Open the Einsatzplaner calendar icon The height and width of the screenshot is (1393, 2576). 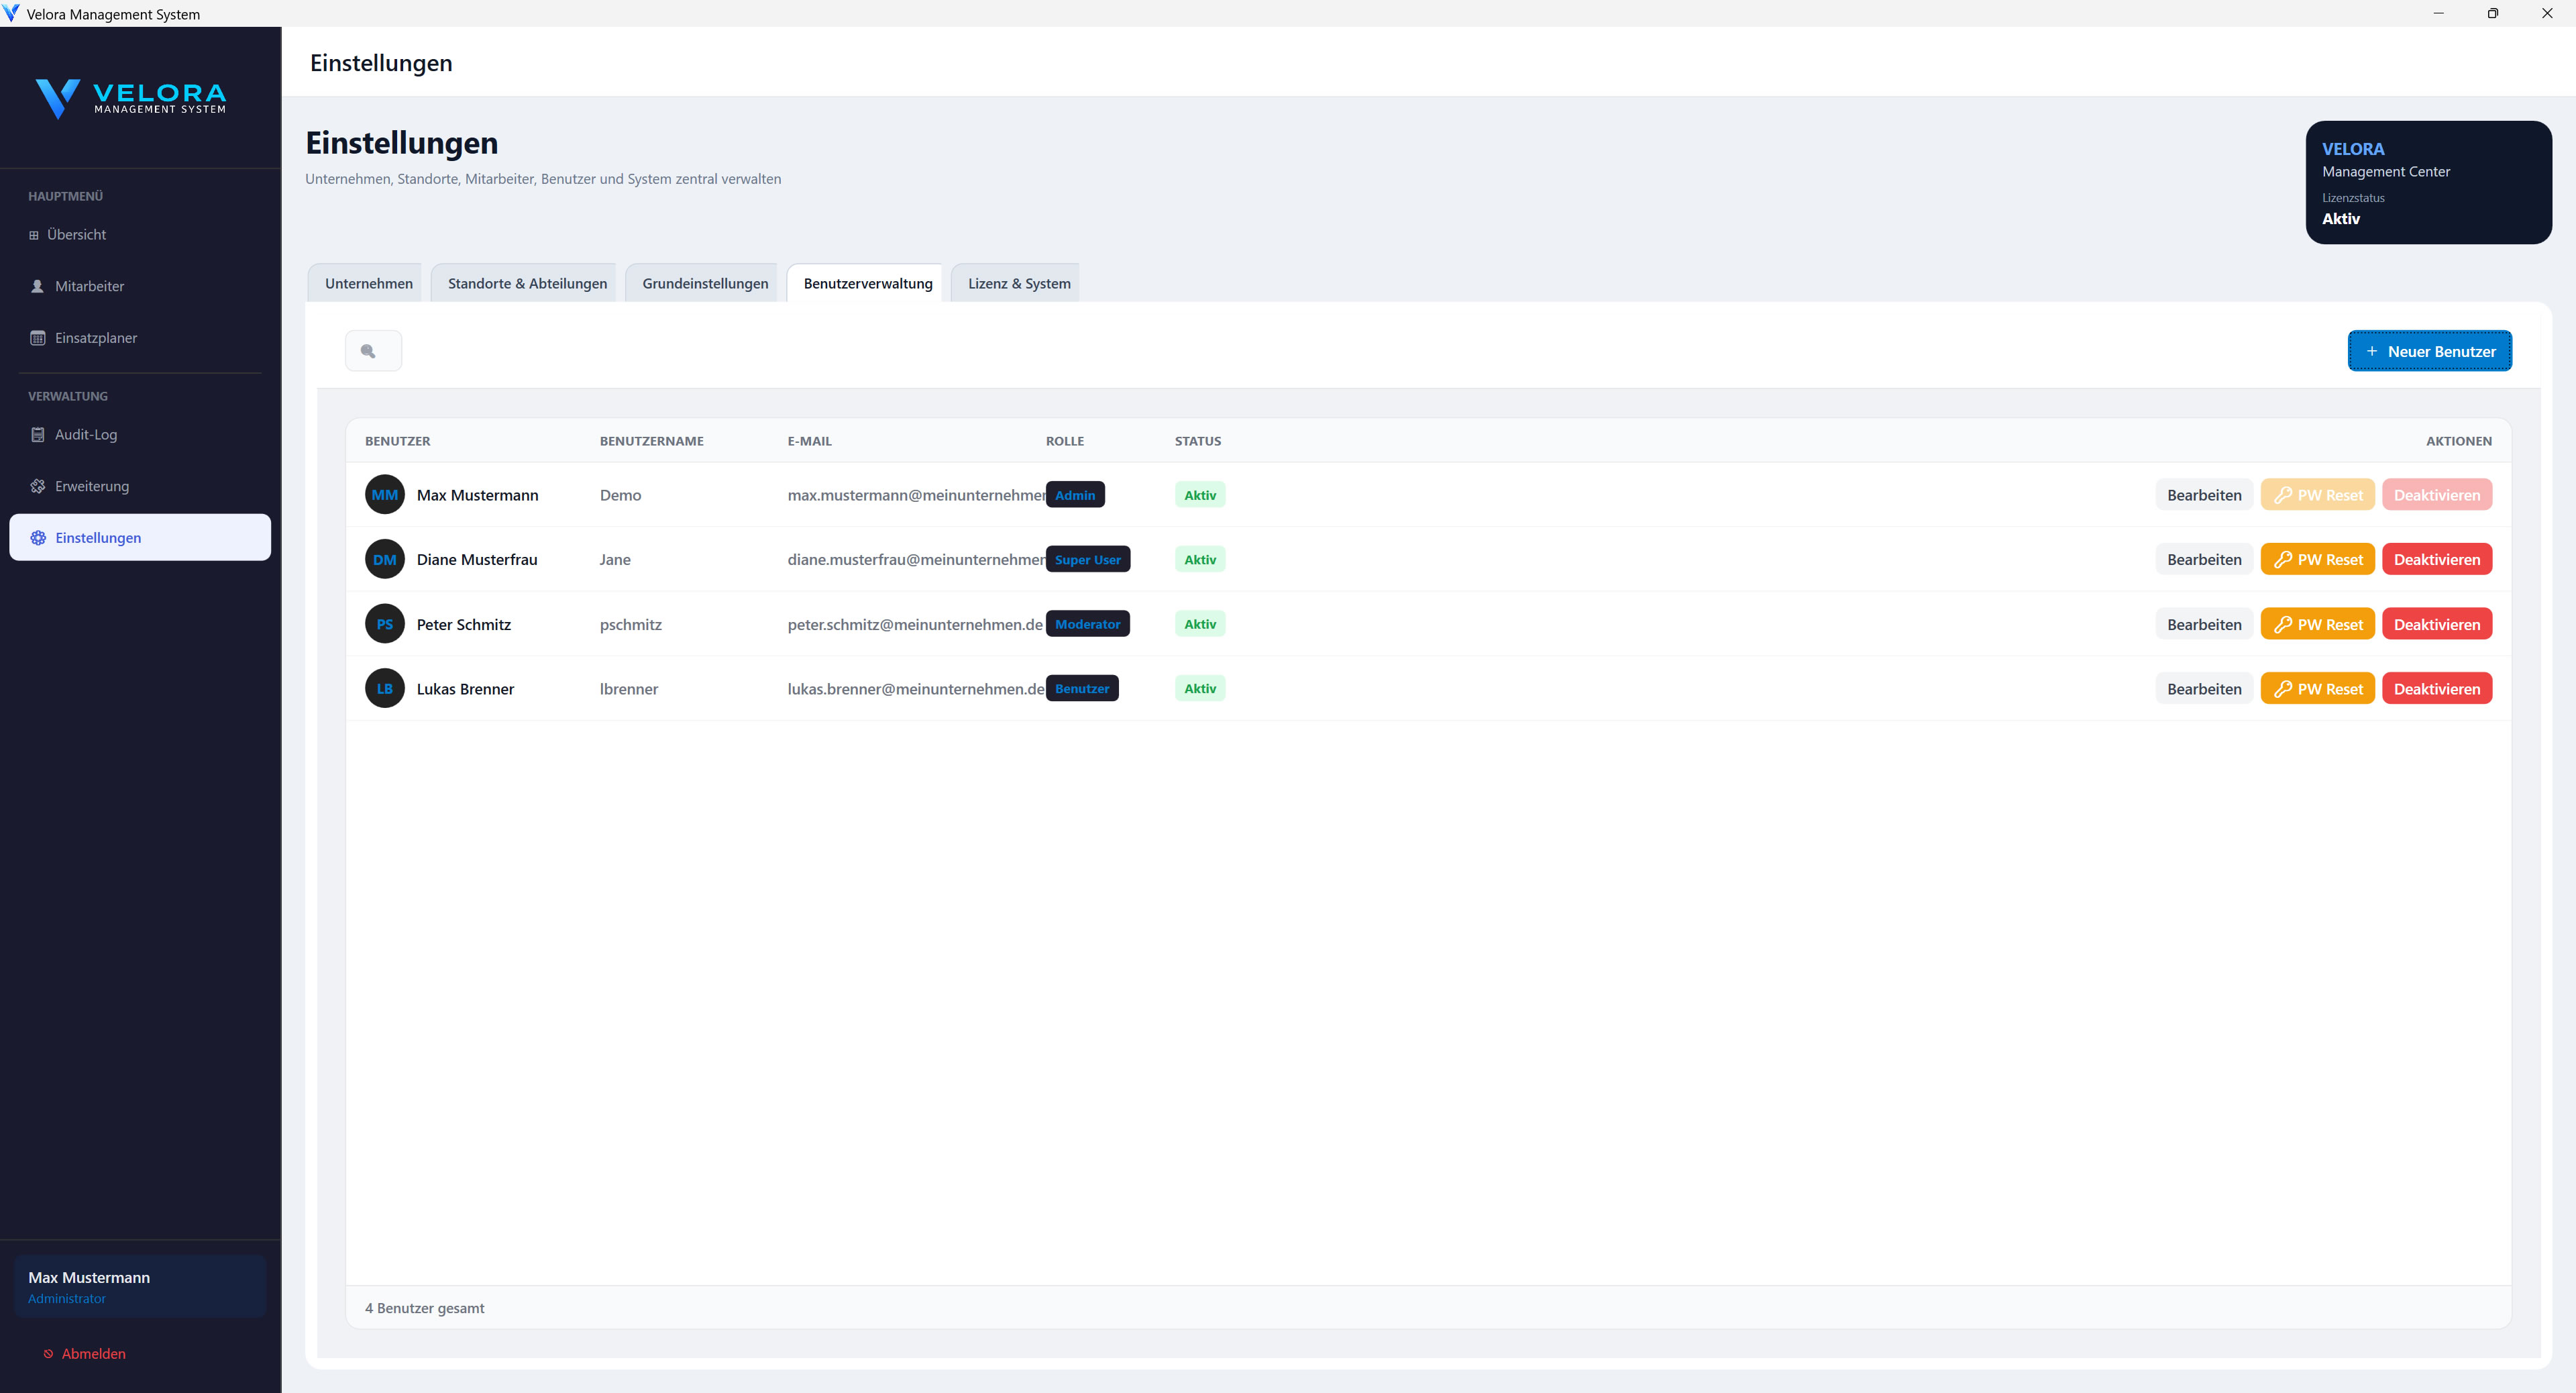[x=38, y=338]
